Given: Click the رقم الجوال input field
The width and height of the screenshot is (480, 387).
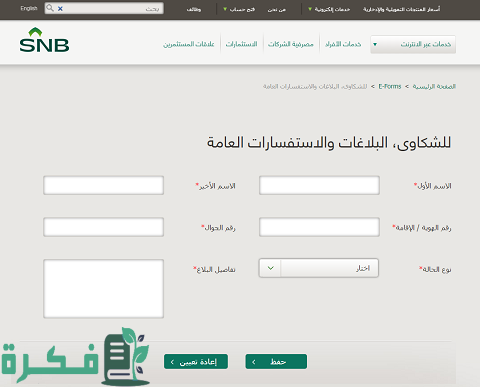Looking at the screenshot, I should pyautogui.click(x=103, y=227).
